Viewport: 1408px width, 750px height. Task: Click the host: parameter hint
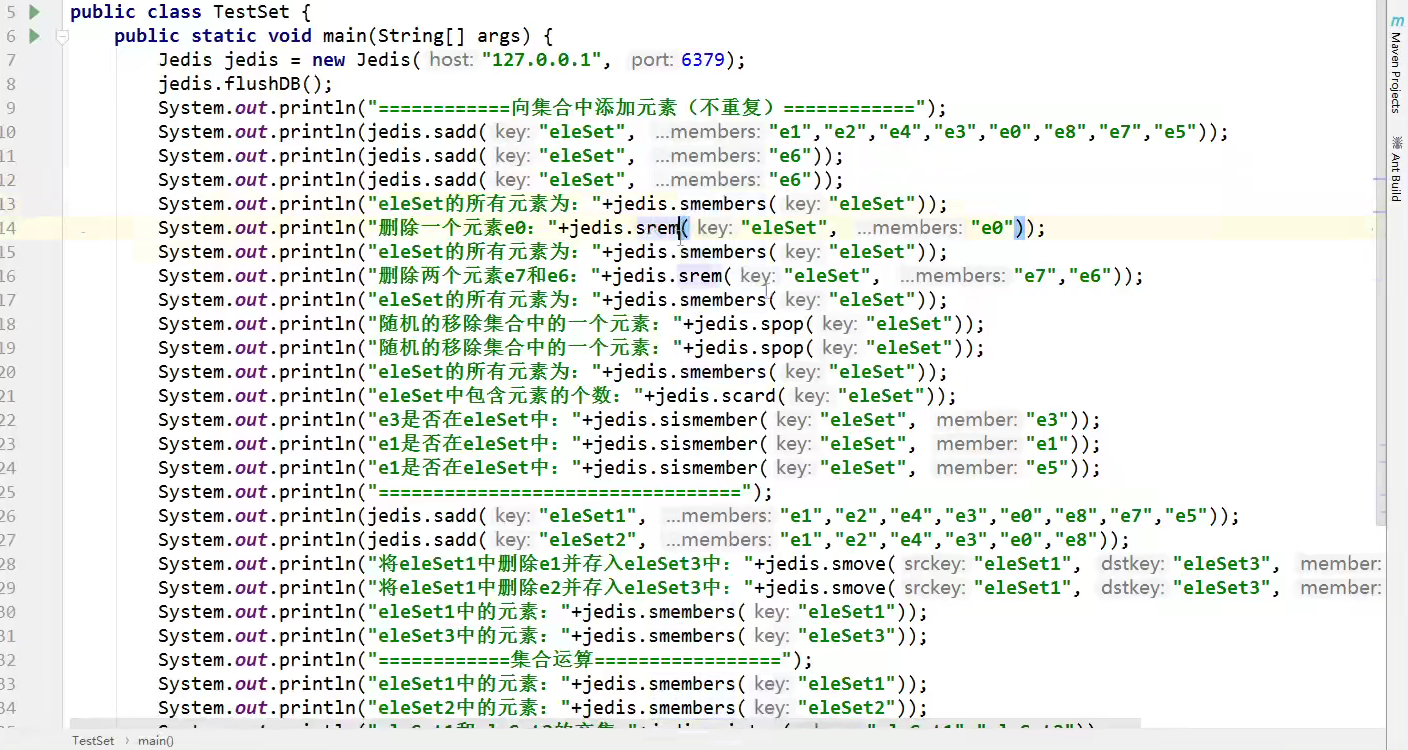pos(452,60)
